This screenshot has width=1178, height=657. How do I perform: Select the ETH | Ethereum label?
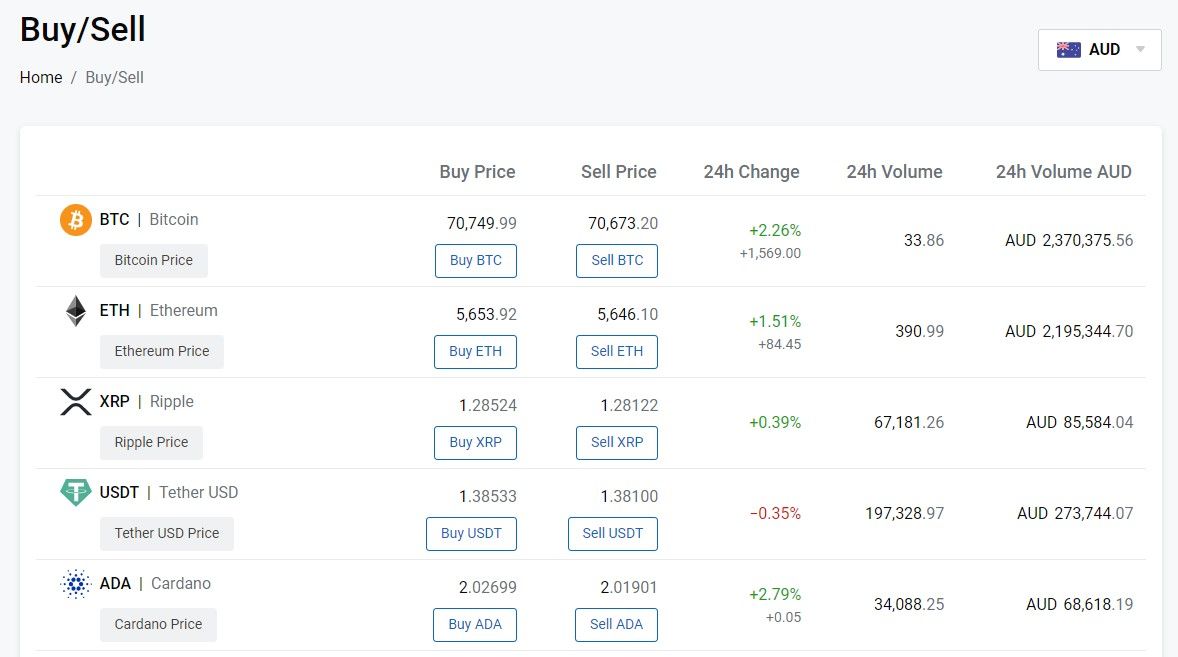pos(159,310)
